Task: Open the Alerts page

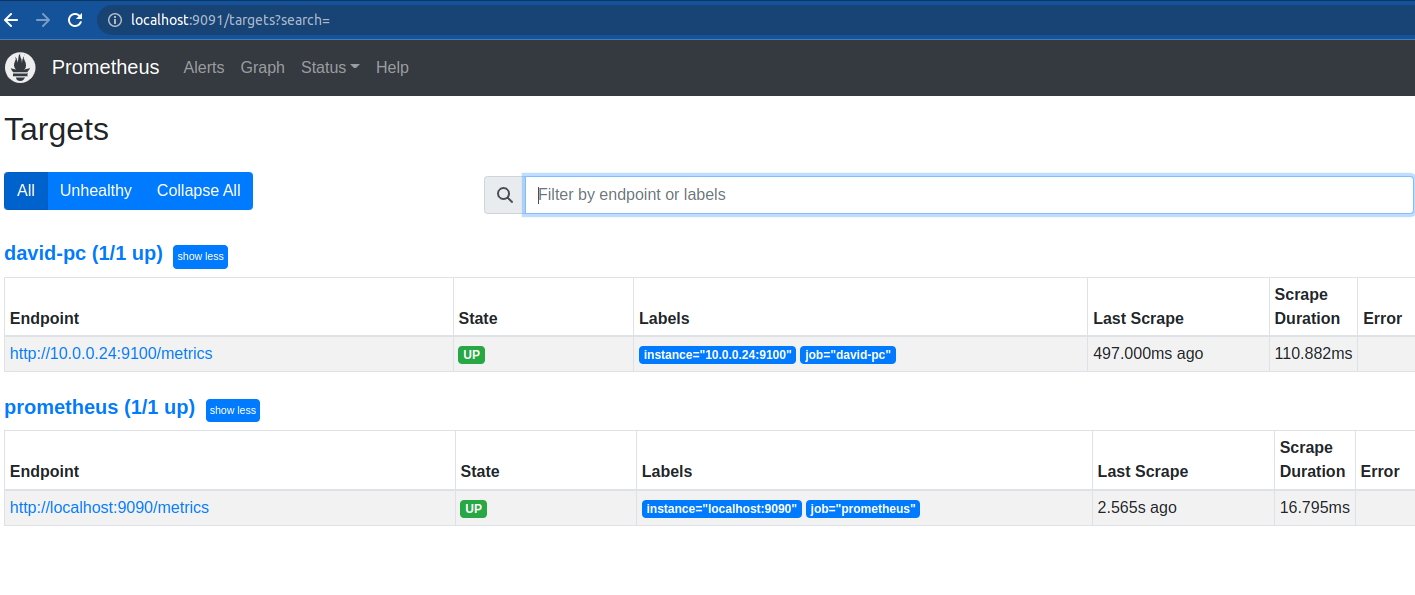Action: click(x=204, y=68)
